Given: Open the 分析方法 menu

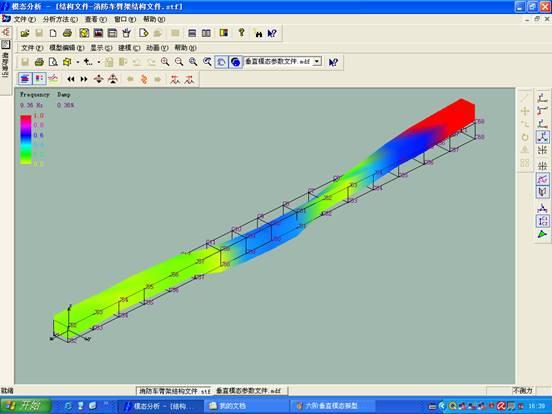Looking at the screenshot, I should coord(60,19).
